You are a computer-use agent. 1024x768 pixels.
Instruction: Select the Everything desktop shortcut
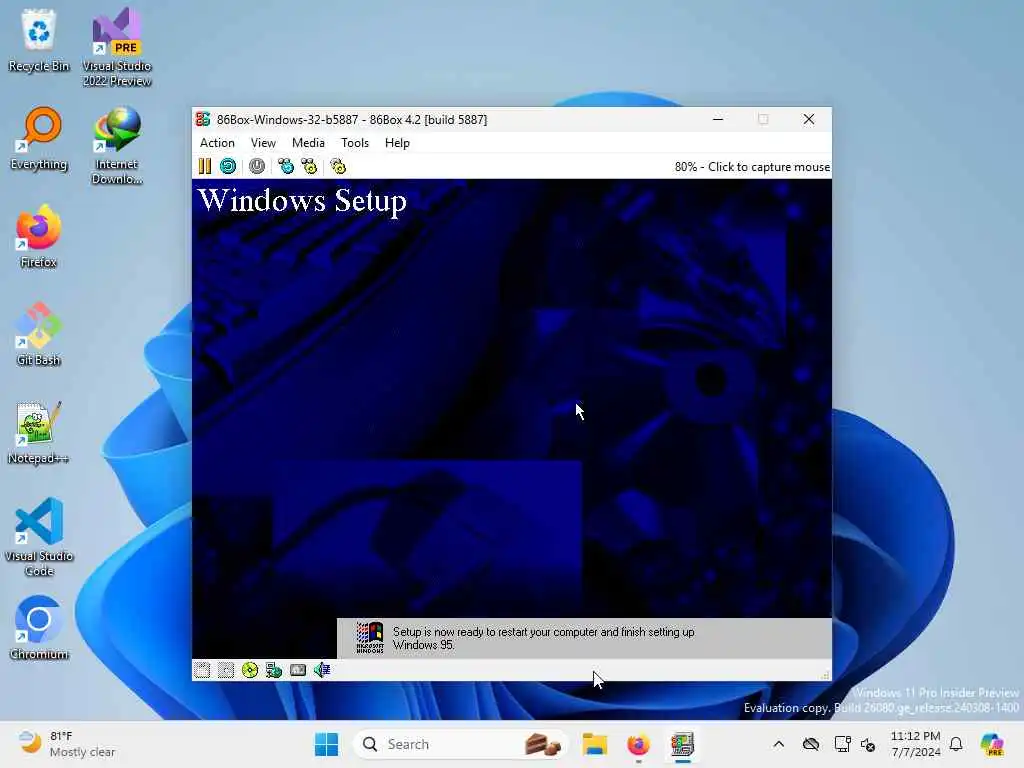click(39, 139)
